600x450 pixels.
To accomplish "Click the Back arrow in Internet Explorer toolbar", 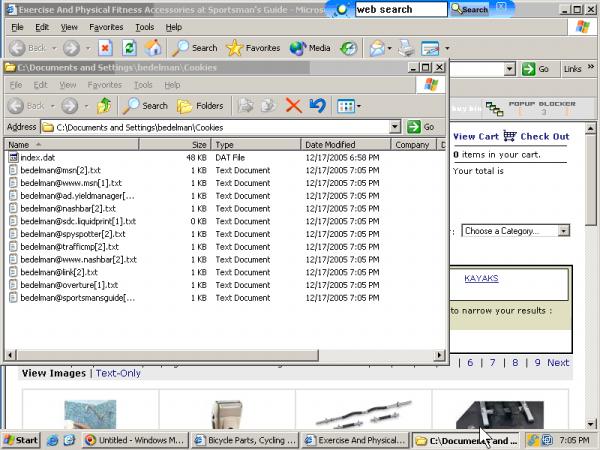I will (17, 48).
